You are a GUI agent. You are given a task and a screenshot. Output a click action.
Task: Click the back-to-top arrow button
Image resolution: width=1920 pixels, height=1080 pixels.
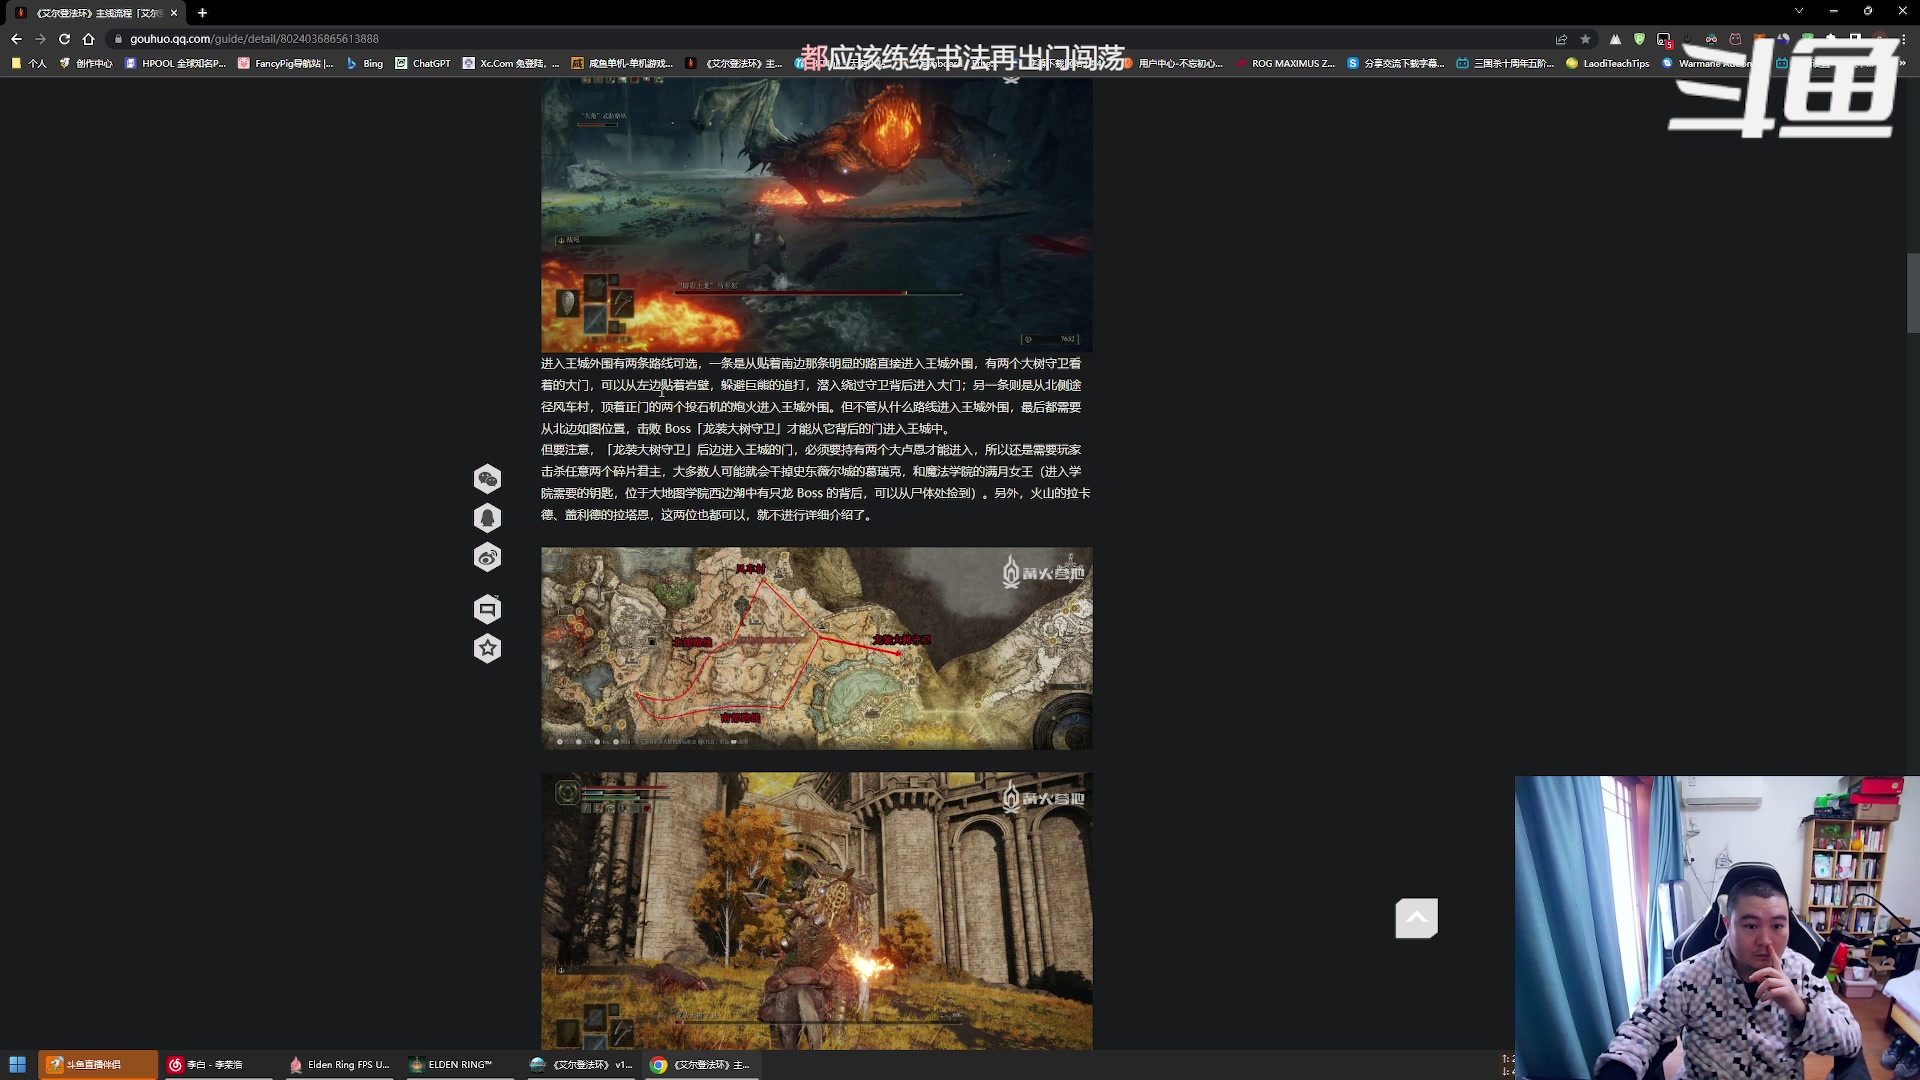coord(1417,918)
